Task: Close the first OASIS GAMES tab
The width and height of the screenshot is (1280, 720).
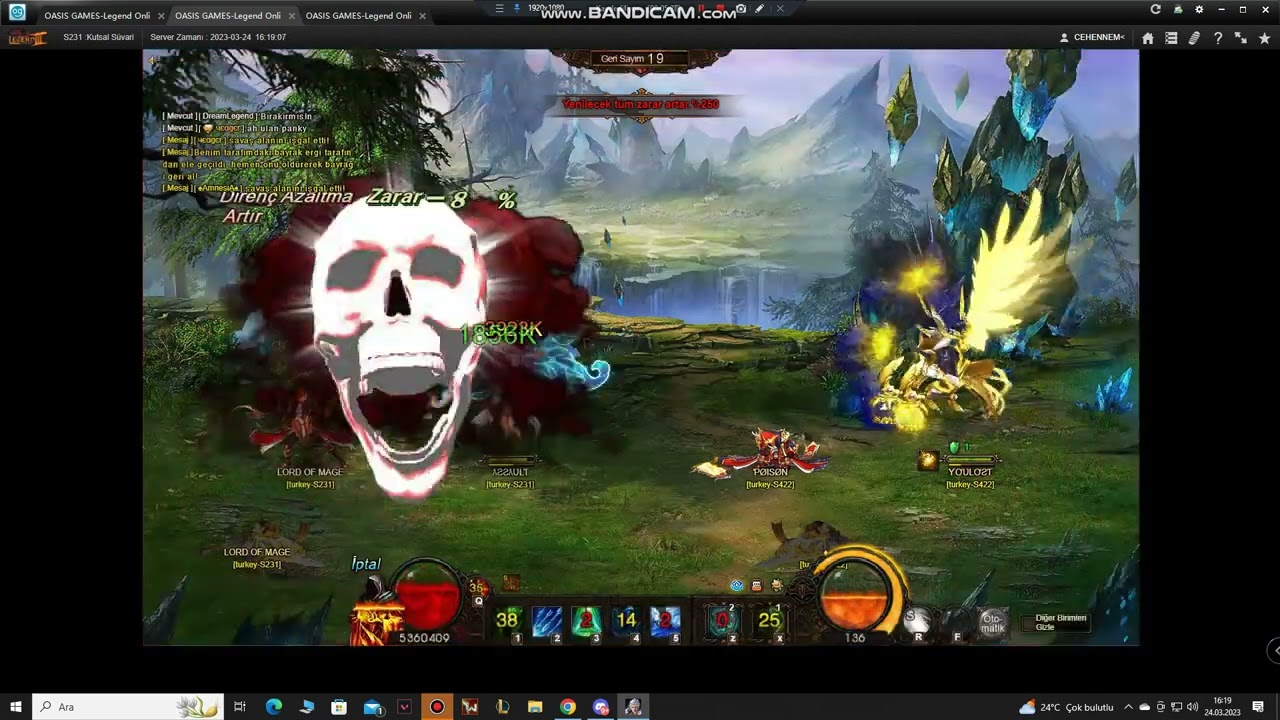Action: (161, 16)
